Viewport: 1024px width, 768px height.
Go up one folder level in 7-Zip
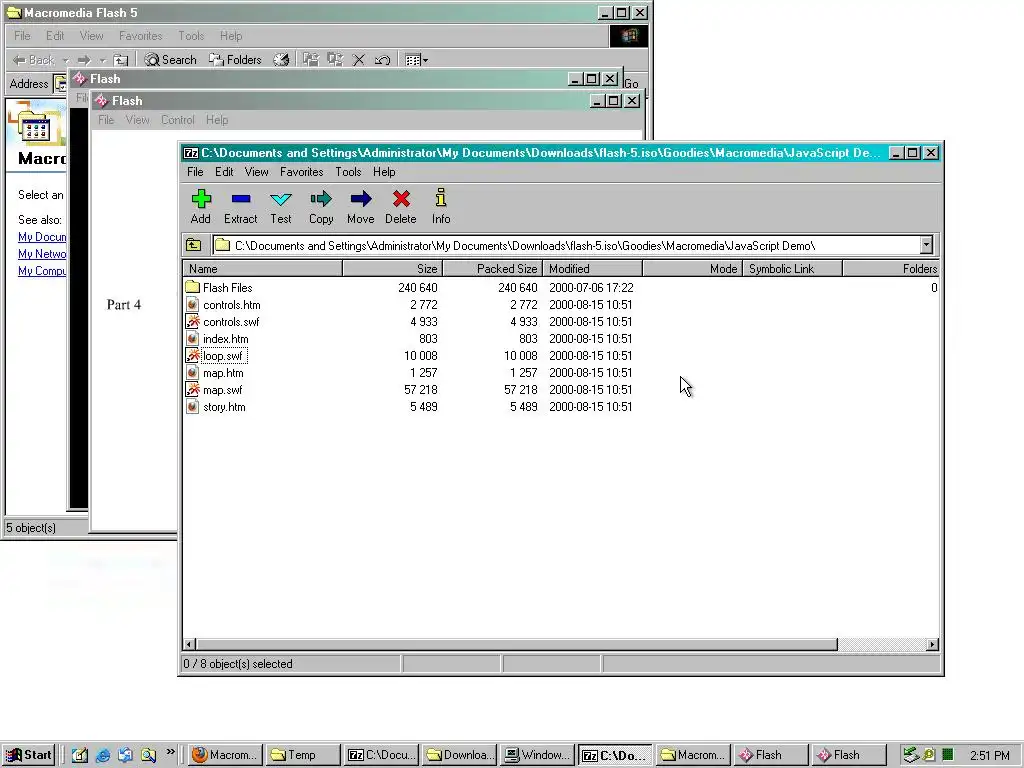pos(194,246)
